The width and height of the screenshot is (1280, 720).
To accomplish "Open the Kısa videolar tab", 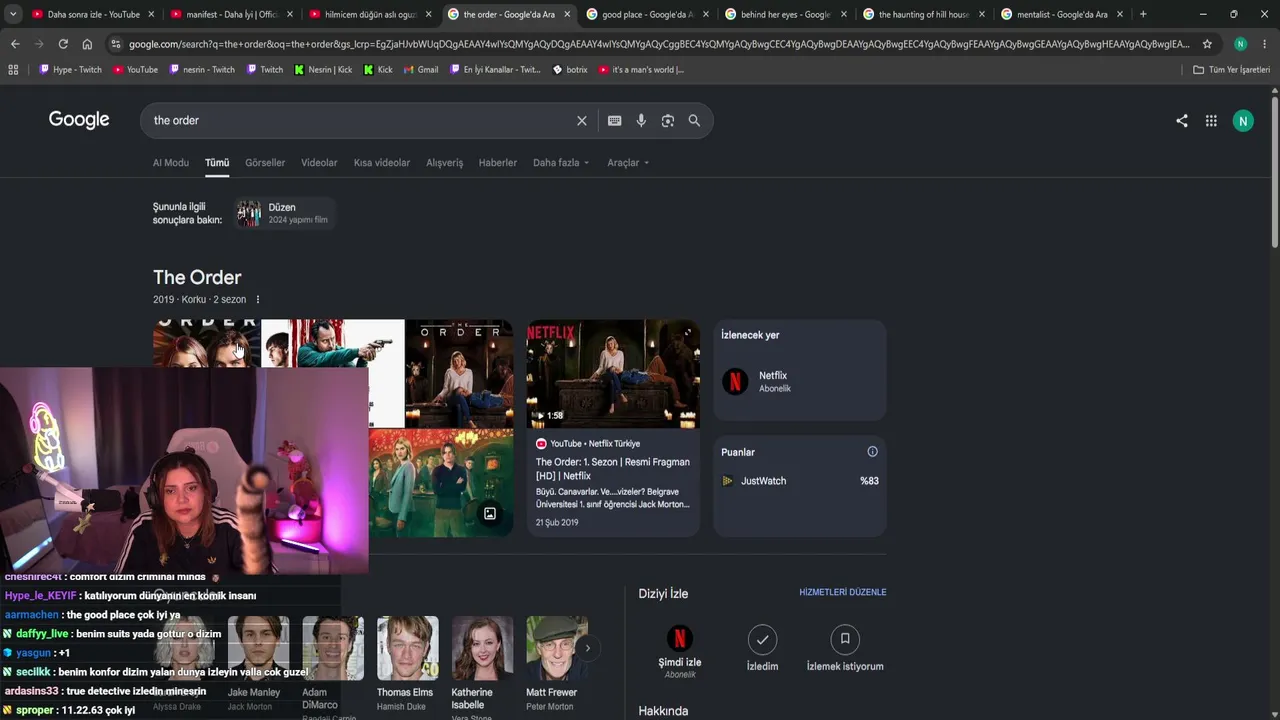I will click(382, 163).
